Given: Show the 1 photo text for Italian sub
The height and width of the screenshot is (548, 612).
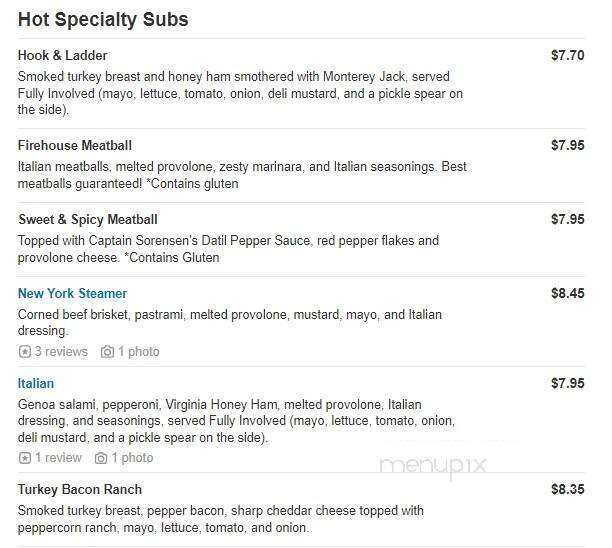Looking at the screenshot, I should pyautogui.click(x=132, y=458).
